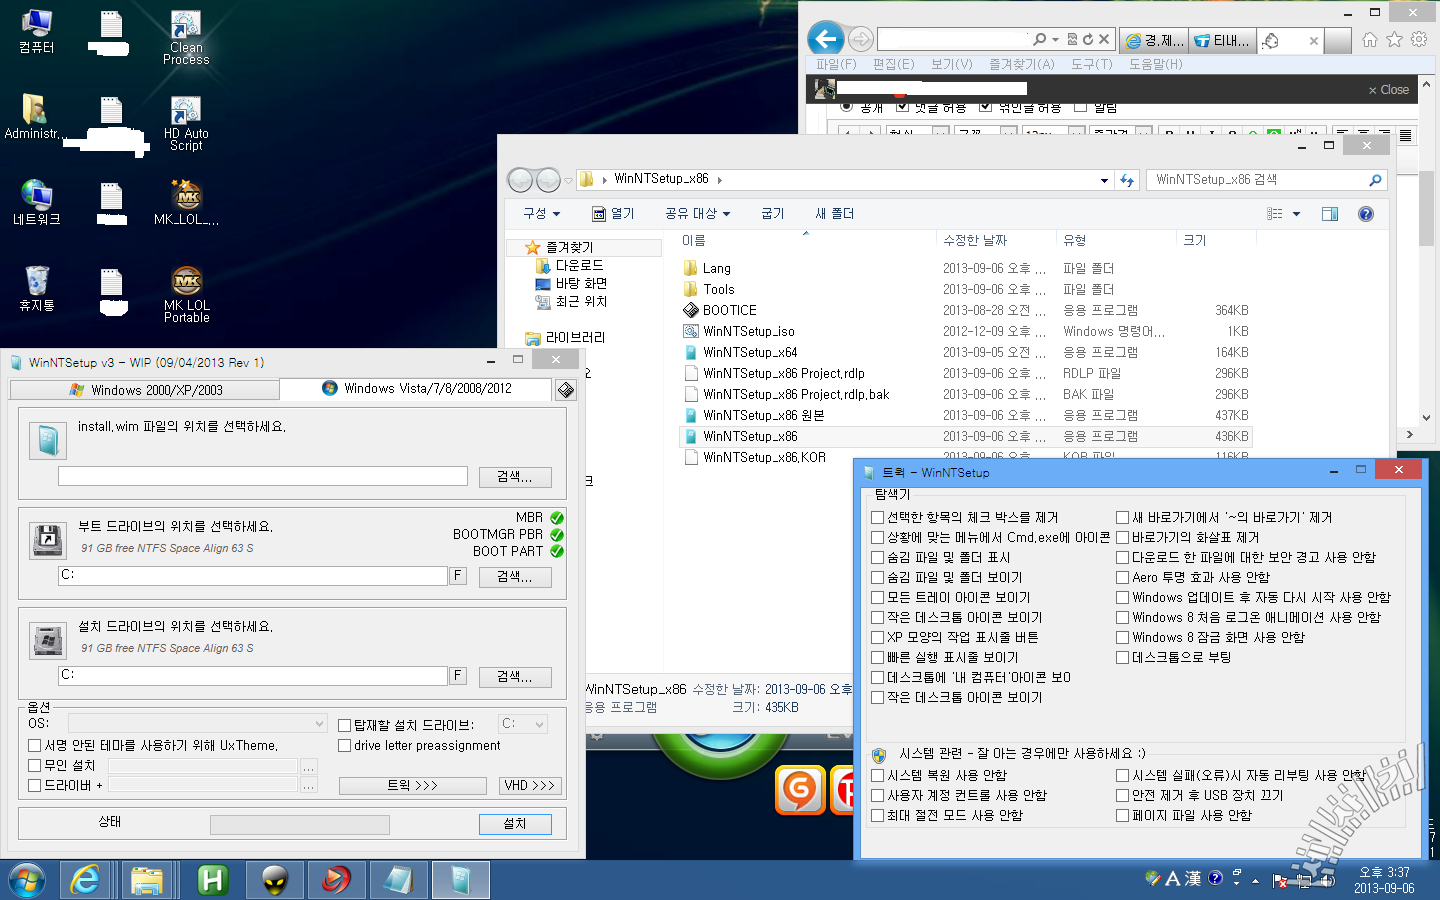Open the browser address bar search dropdown
This screenshot has width=1440, height=900.
tap(1055, 39)
